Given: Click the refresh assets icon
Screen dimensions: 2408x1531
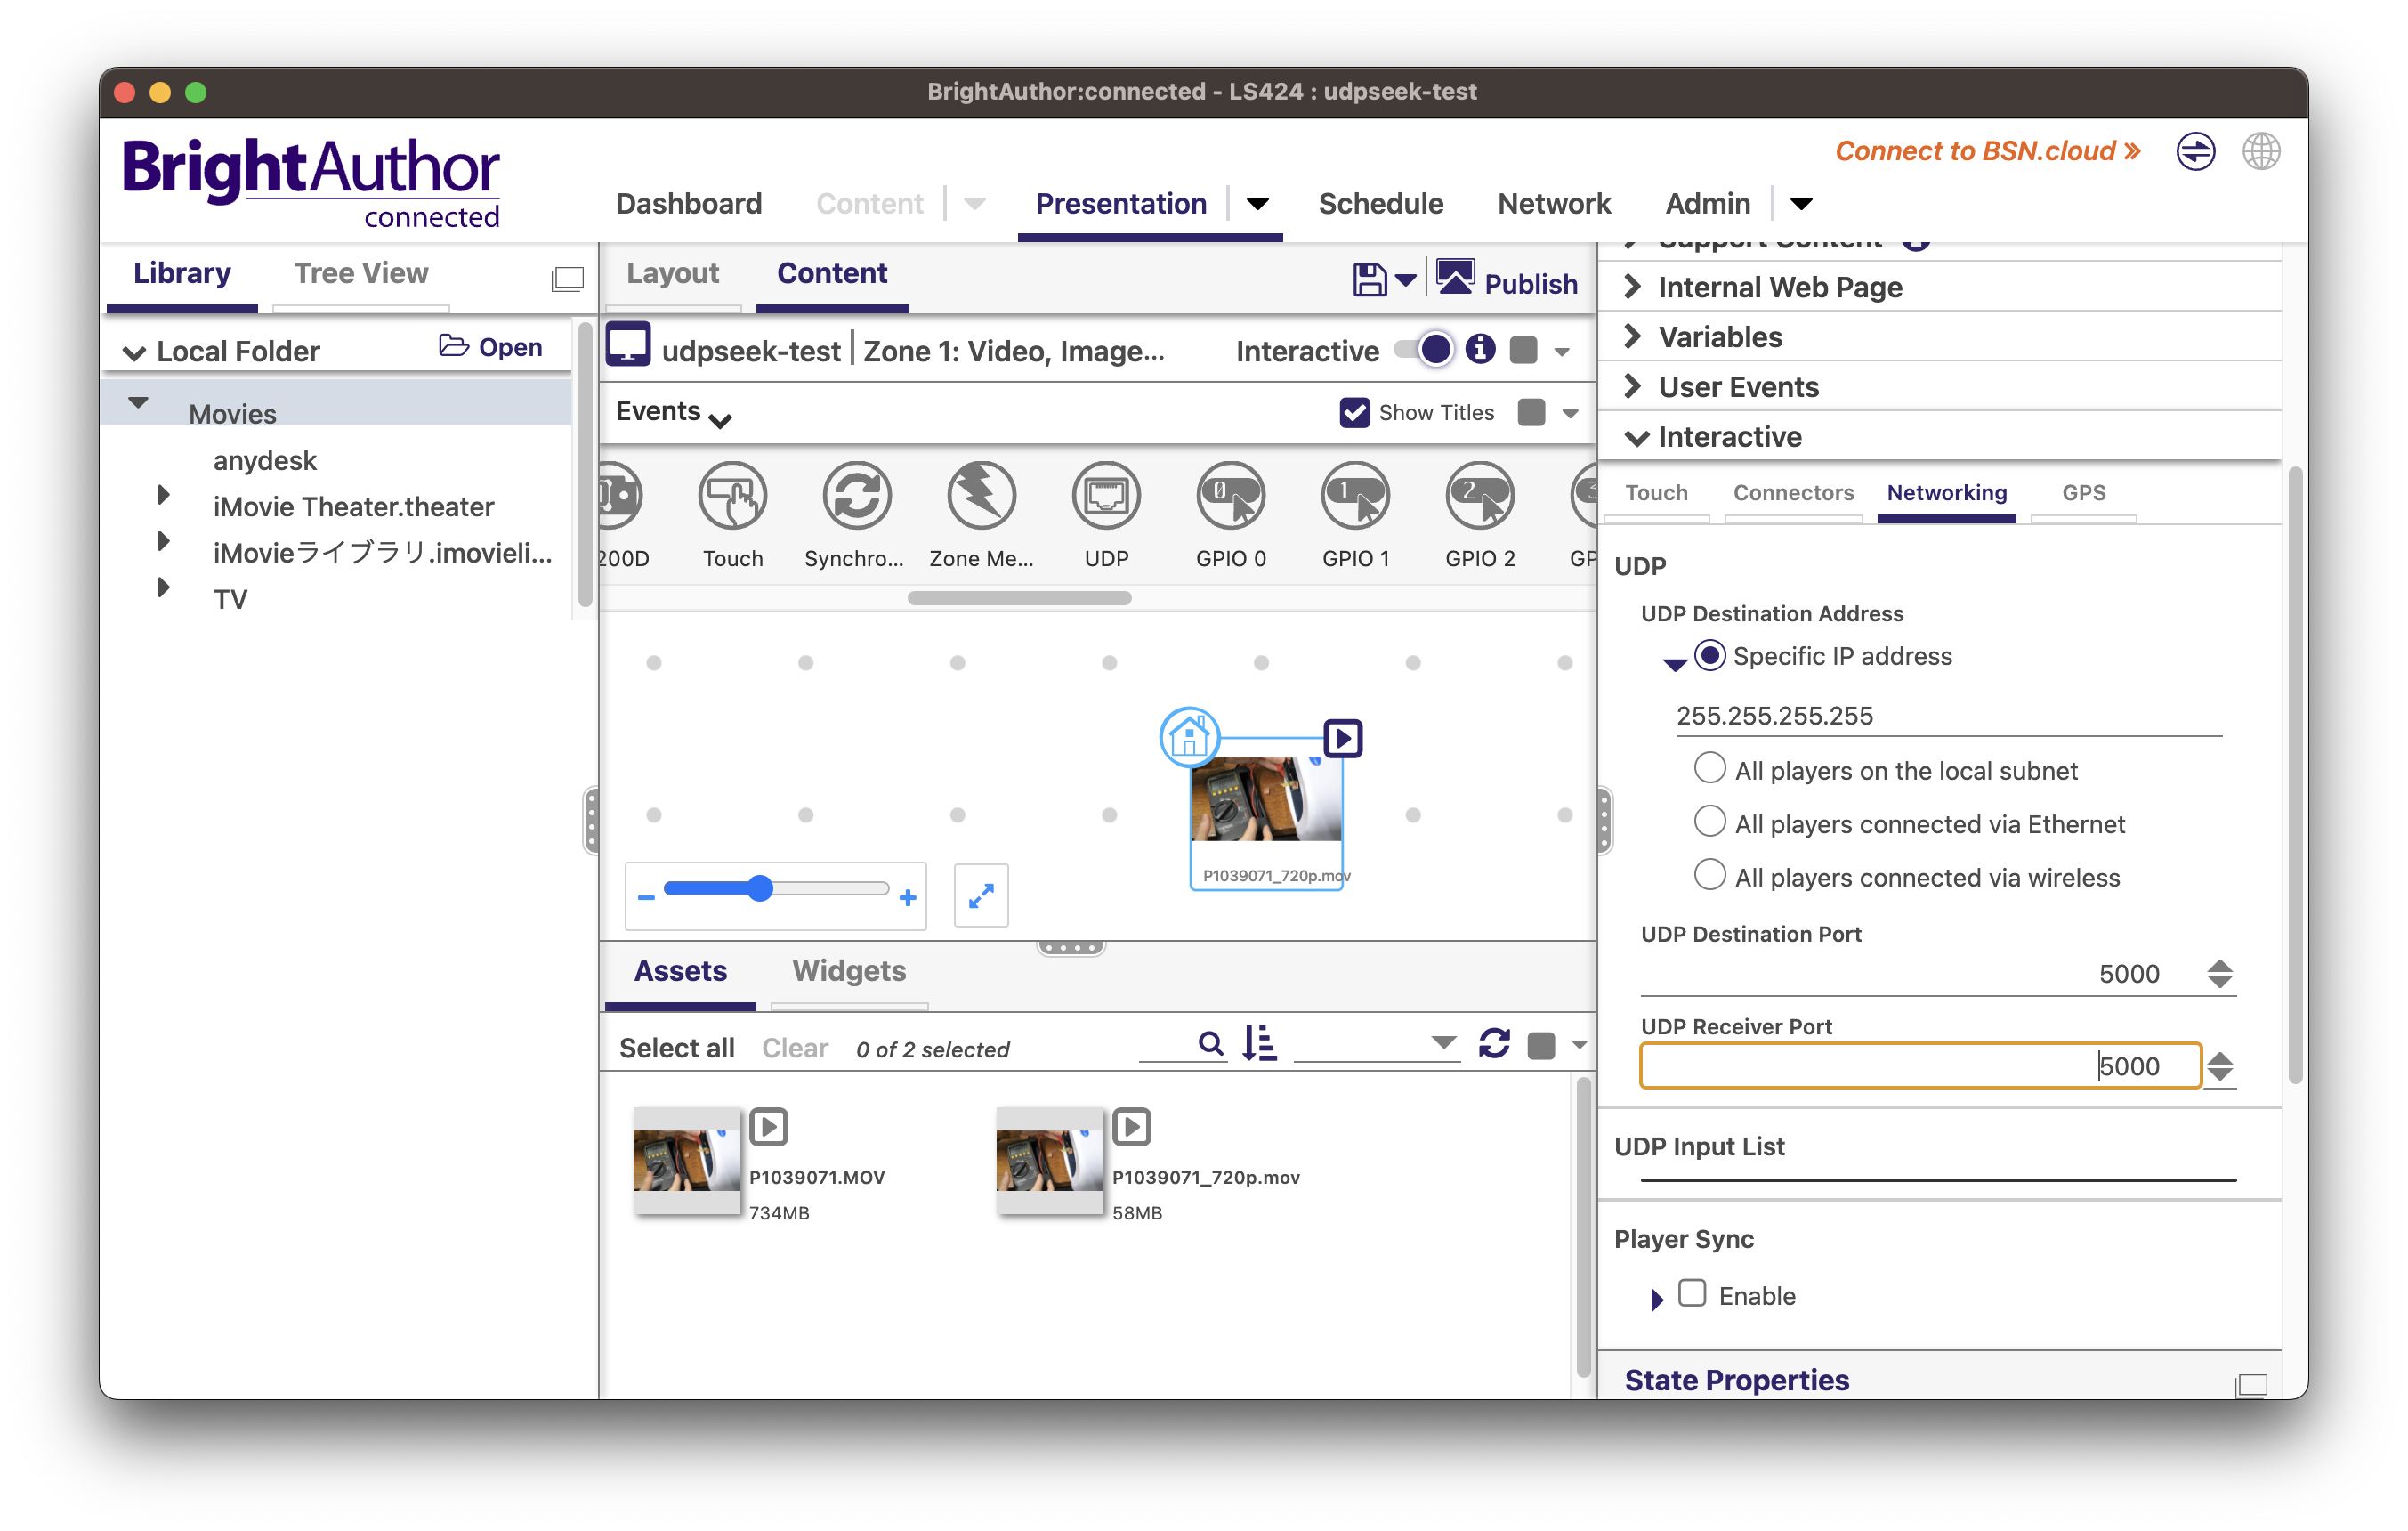Looking at the screenshot, I should tap(1493, 1043).
